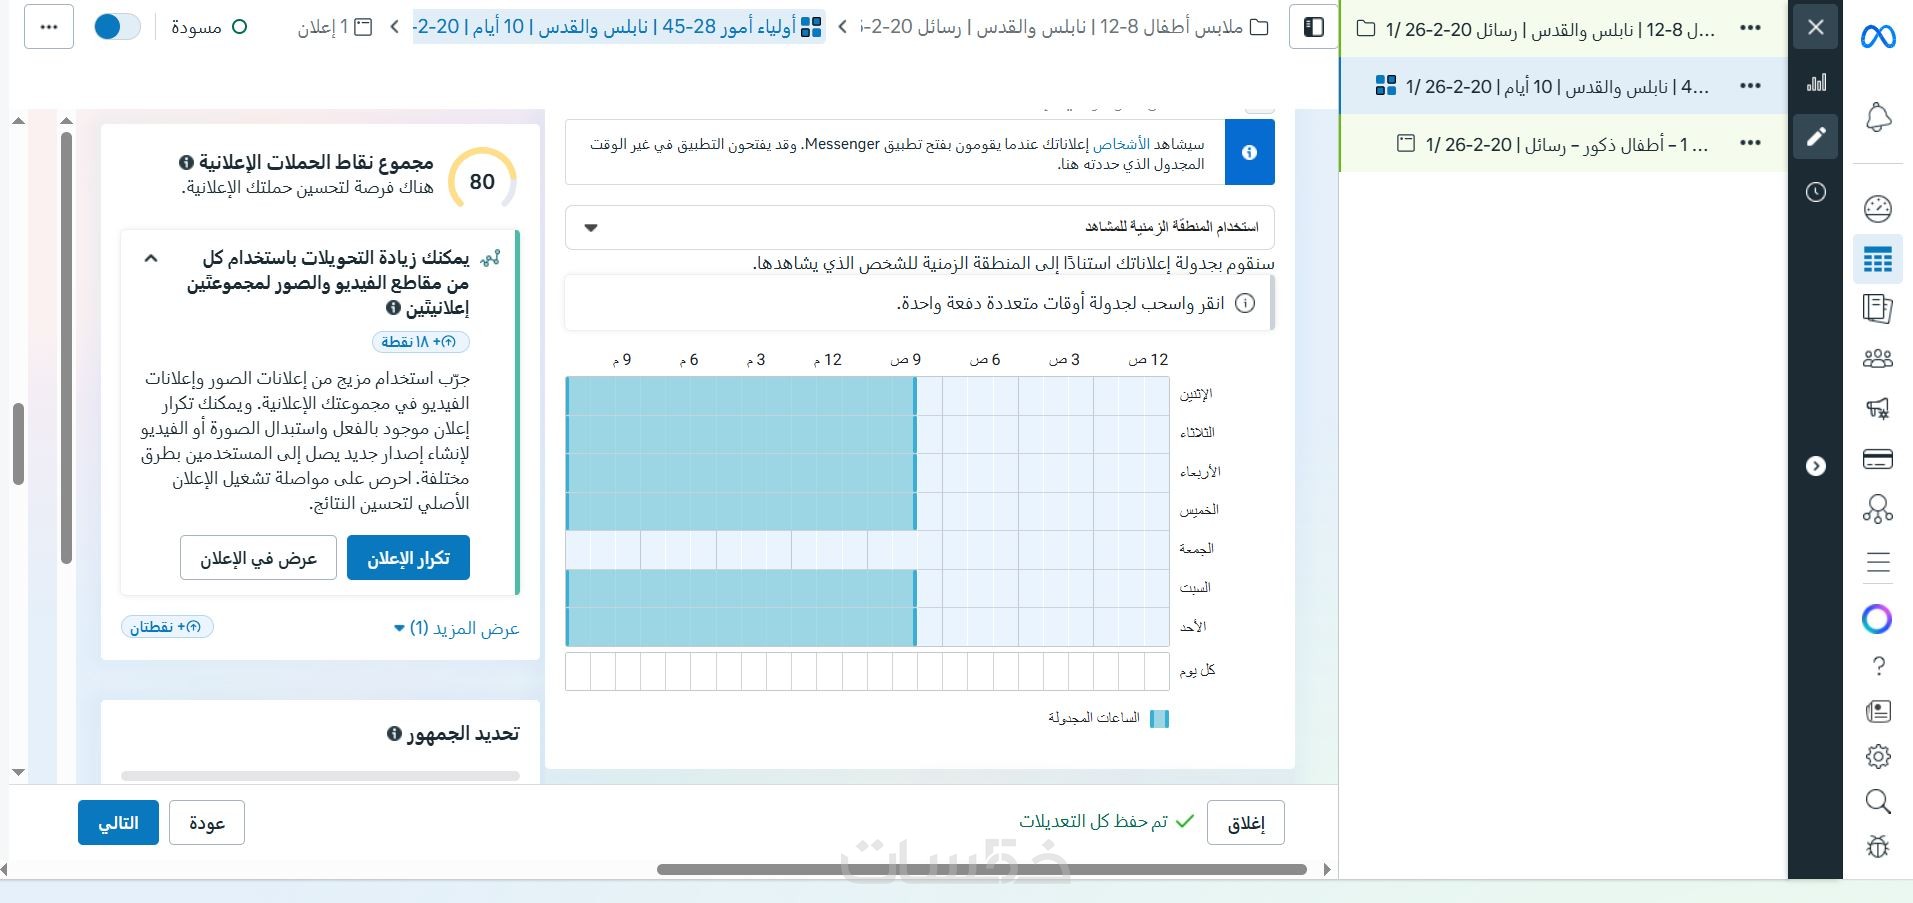Click the +١٨ نقطة badge
Viewport: 1913px width, 903px height.
pyautogui.click(x=420, y=342)
